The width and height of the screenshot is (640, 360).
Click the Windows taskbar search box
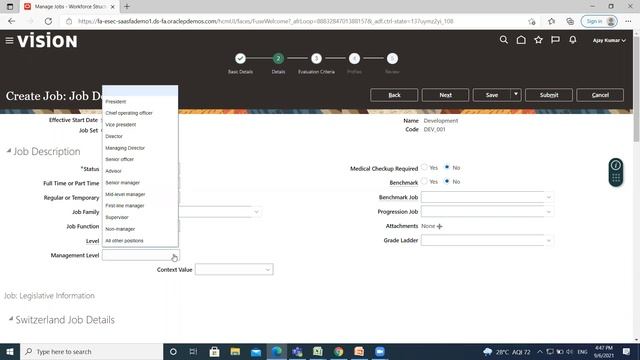[91, 351]
